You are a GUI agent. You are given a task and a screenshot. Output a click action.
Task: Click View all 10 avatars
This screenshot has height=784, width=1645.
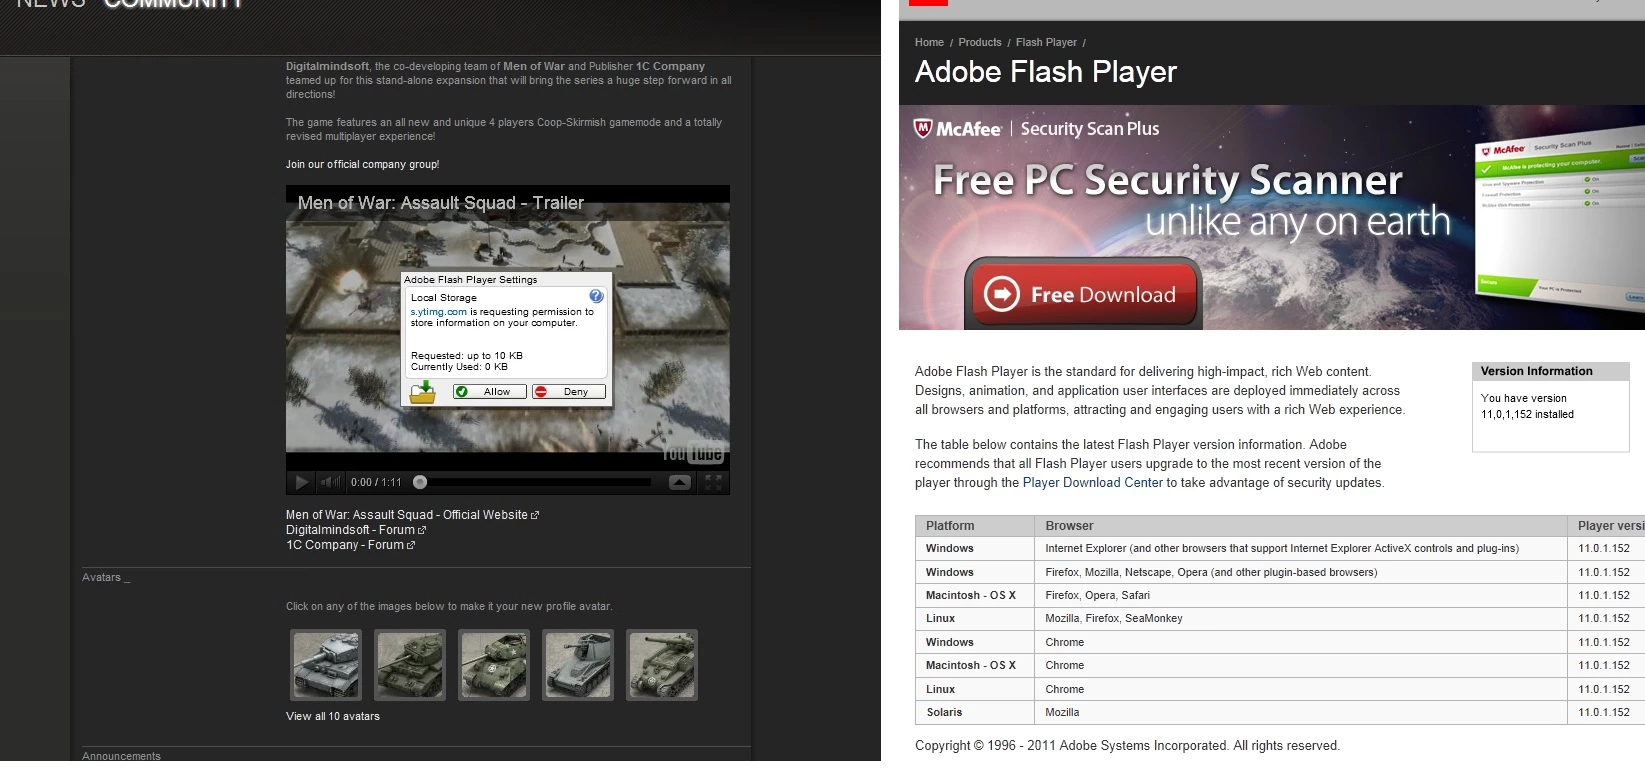(x=333, y=716)
